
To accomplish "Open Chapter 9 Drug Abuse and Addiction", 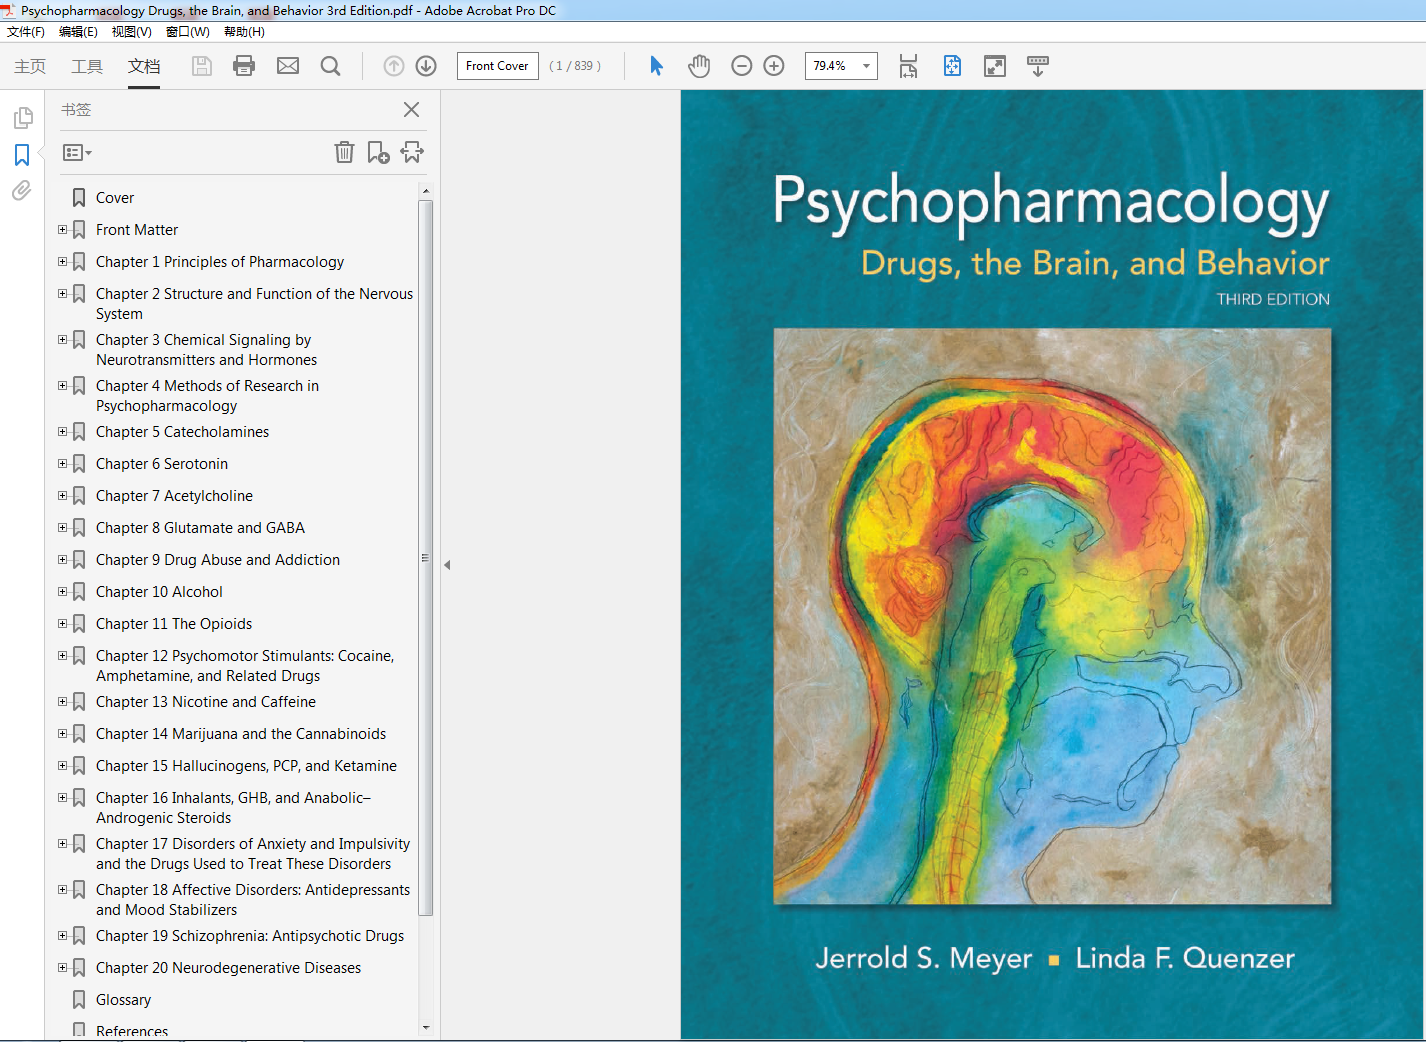I will (218, 560).
